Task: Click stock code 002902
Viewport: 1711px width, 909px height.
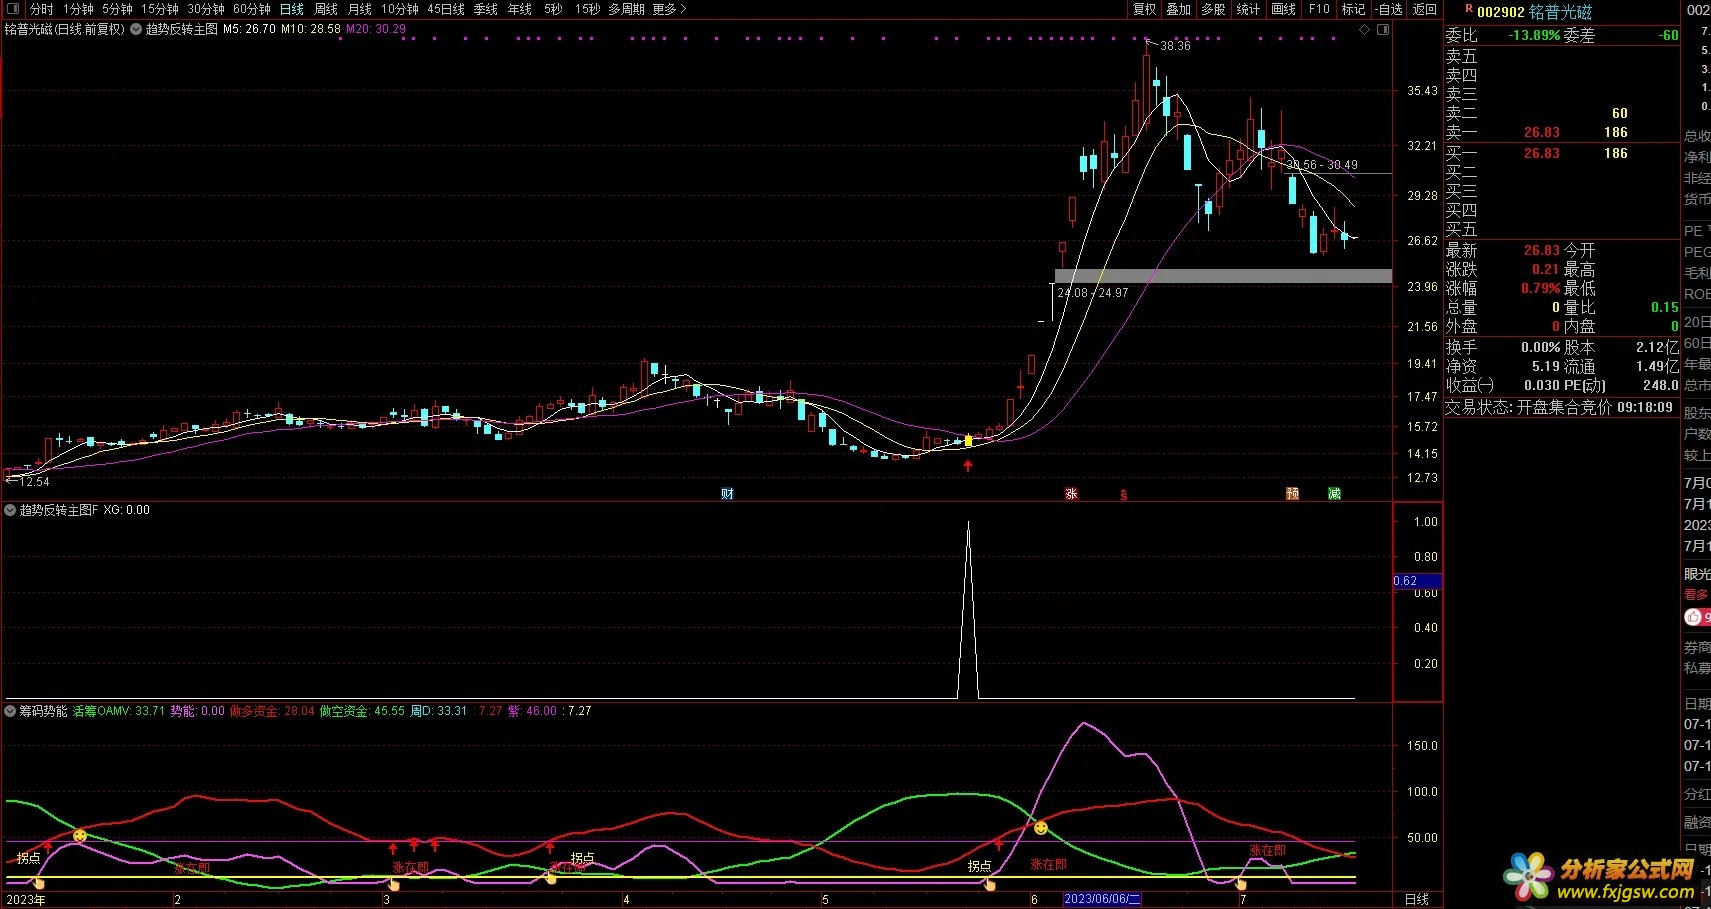Action: click(1500, 12)
